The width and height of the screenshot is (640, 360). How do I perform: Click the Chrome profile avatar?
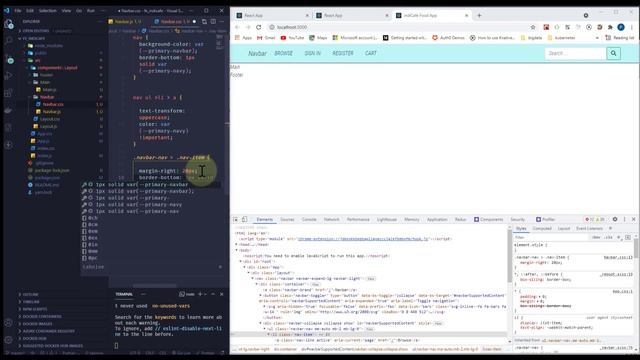coord(621,27)
